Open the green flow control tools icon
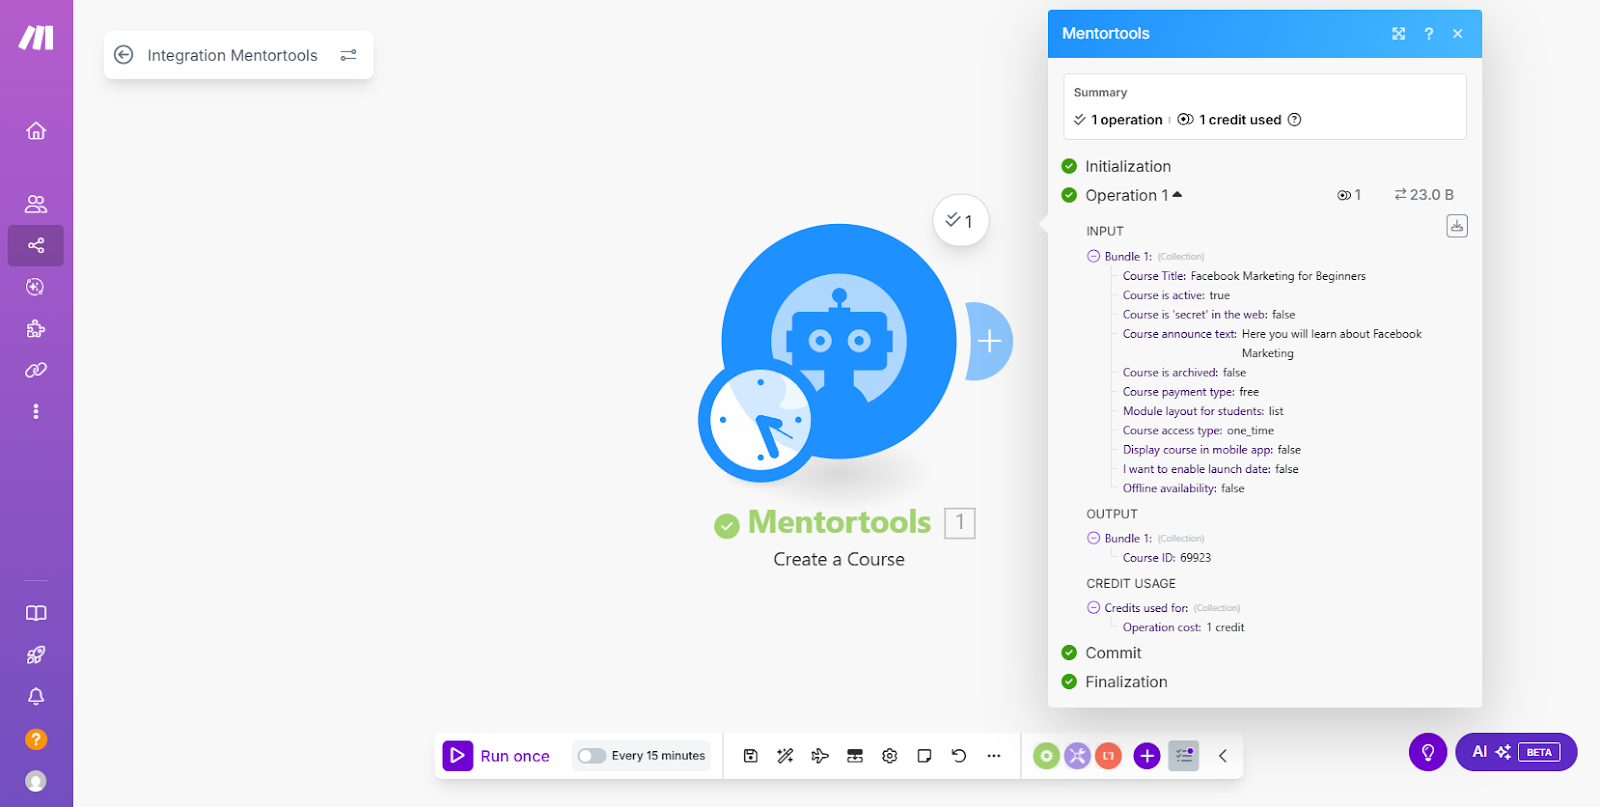The image size is (1600, 807). pyautogui.click(x=1046, y=756)
